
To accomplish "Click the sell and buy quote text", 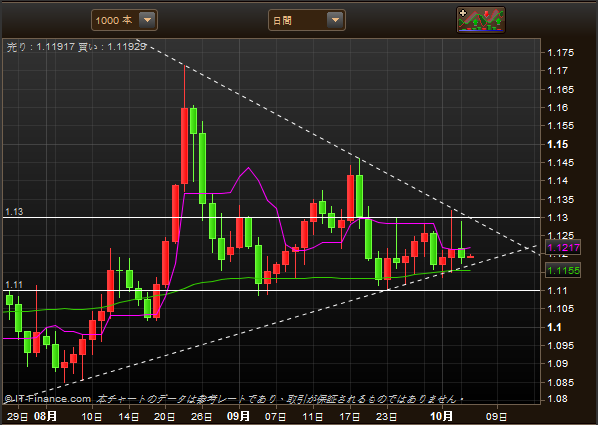I will pyautogui.click(x=76, y=47).
